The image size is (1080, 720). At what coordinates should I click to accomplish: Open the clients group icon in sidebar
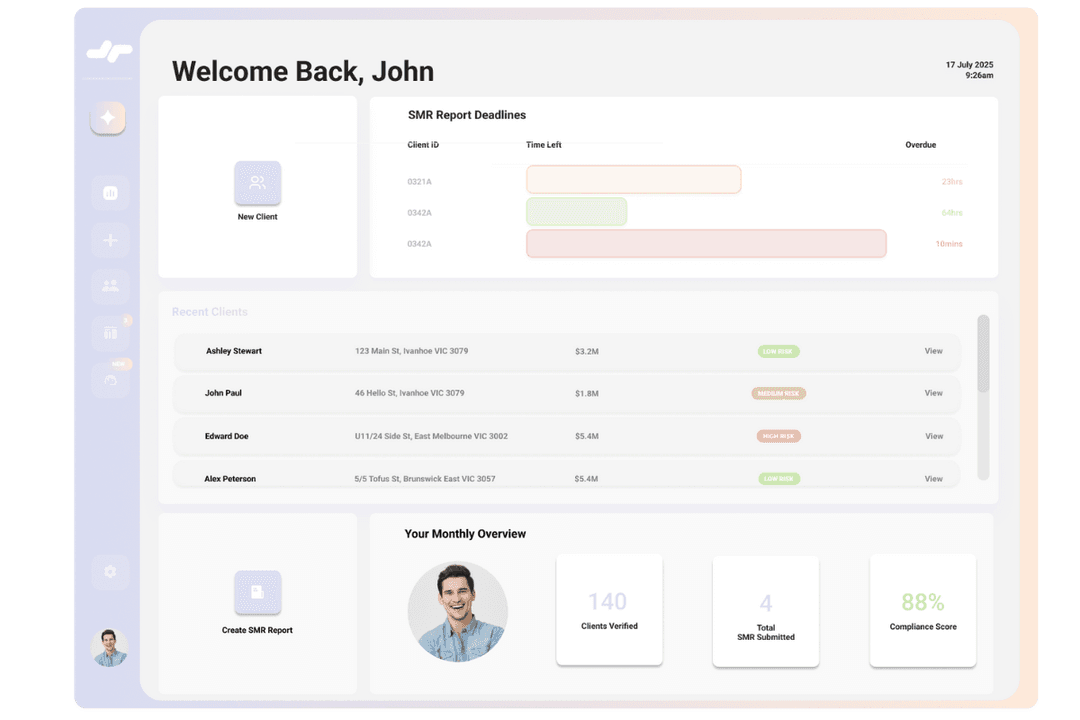[110, 286]
